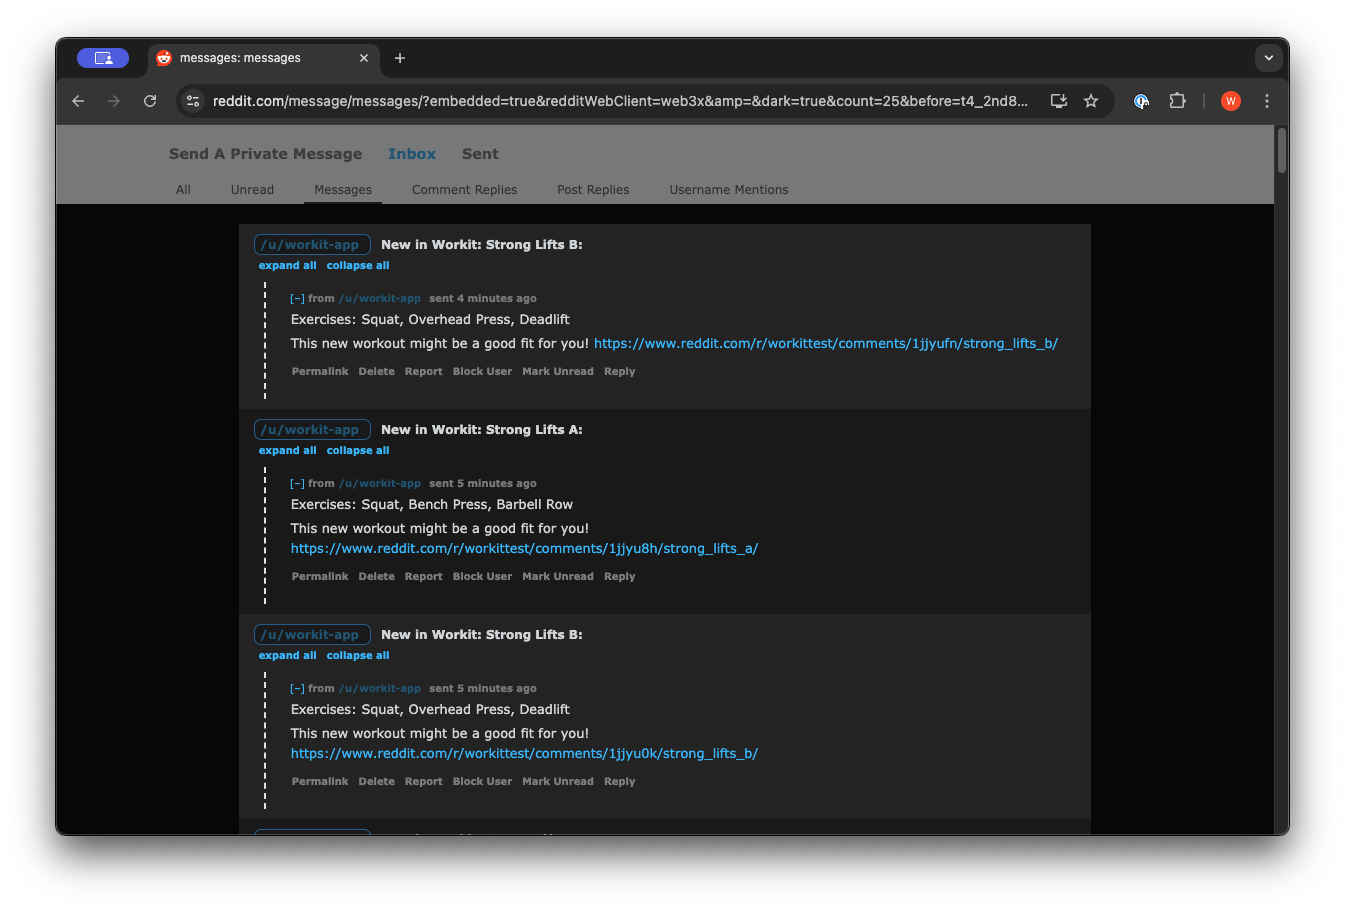Open the strong_lifts_b link ending 1jjyufn
This screenshot has width=1345, height=909.
[826, 344]
